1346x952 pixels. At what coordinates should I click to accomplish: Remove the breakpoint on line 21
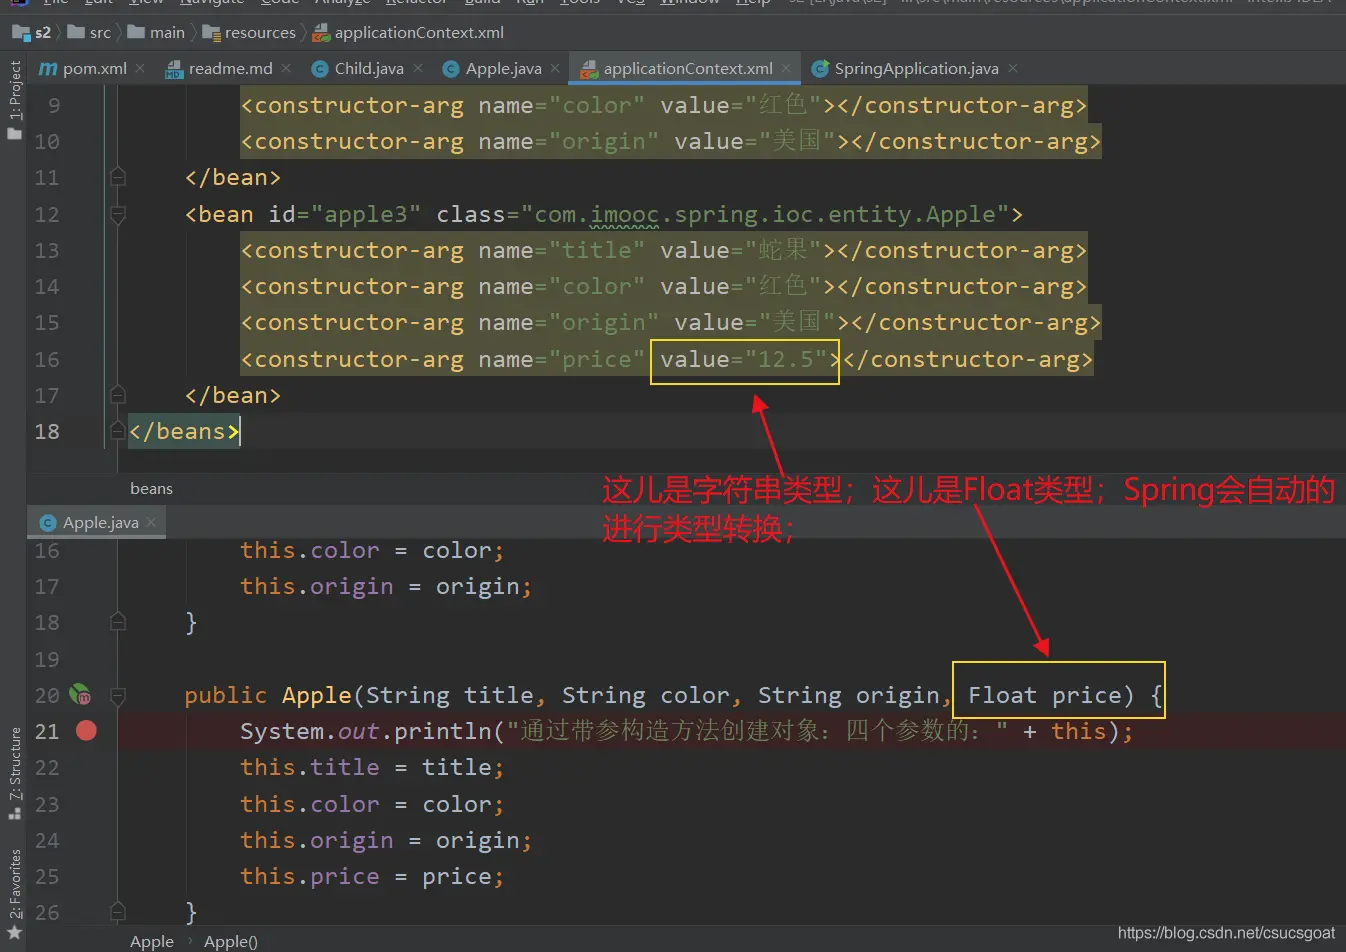[86, 731]
